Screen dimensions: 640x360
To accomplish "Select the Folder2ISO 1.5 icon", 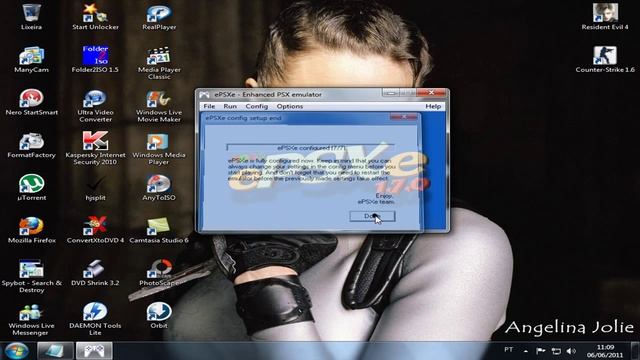I will click(x=95, y=59).
